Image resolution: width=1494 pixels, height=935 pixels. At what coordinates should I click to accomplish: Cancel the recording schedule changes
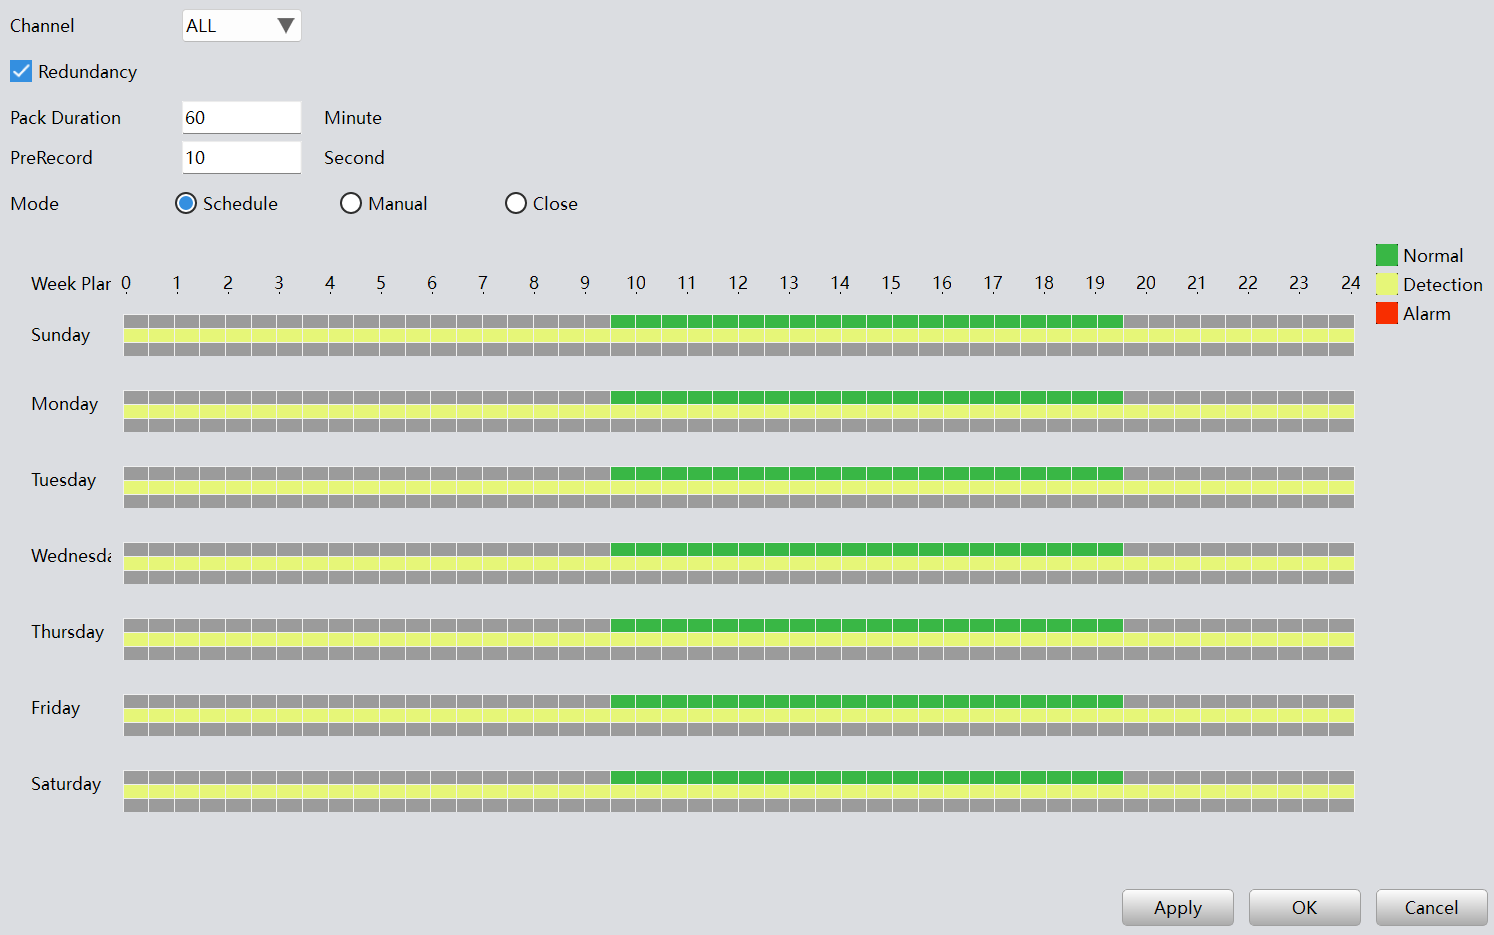(1431, 908)
